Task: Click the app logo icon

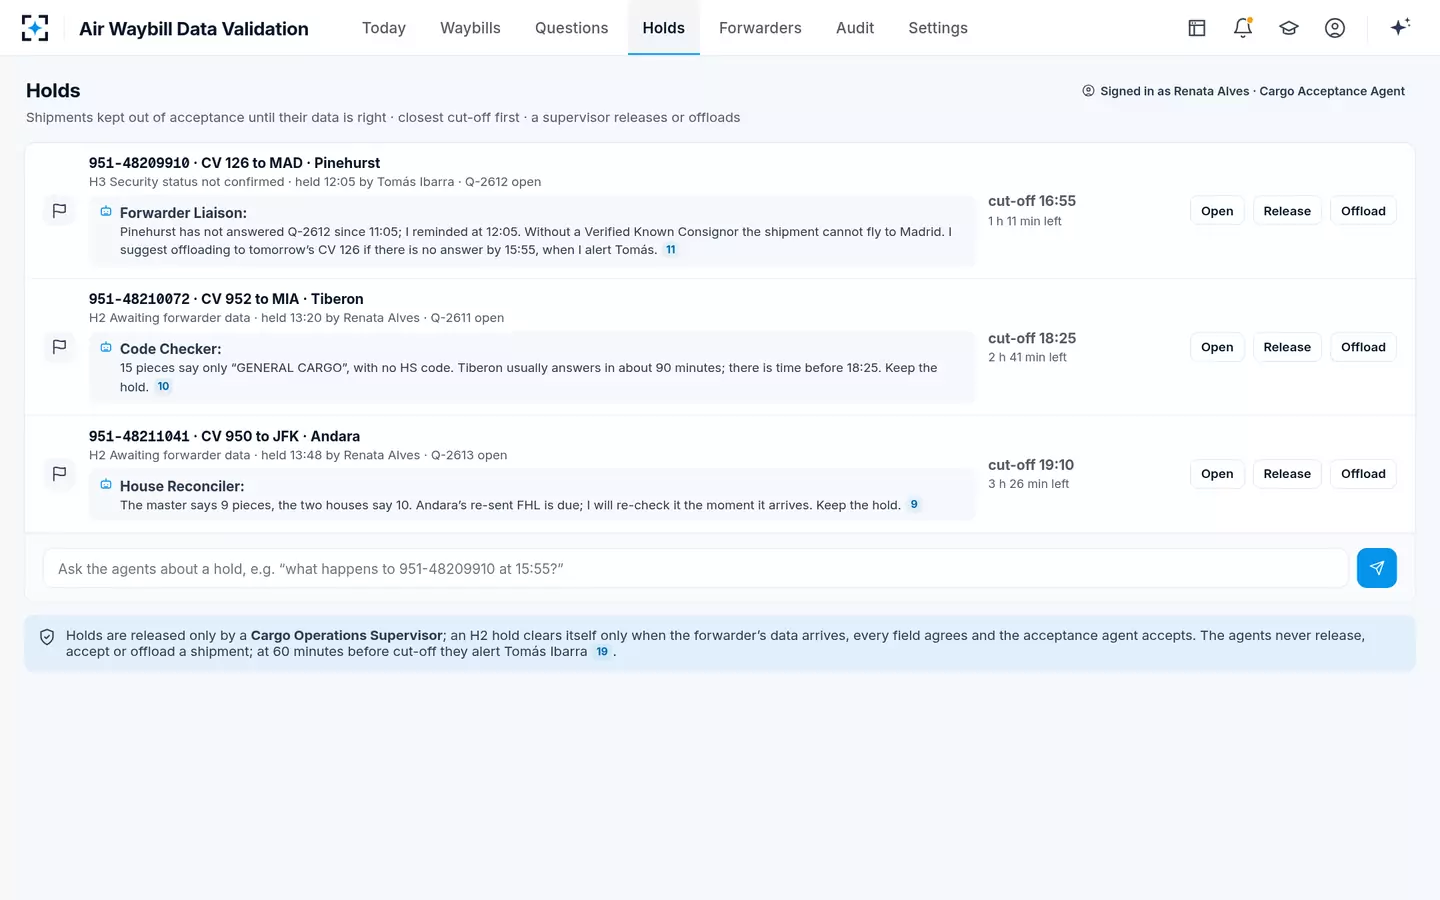Action: click(x=35, y=28)
